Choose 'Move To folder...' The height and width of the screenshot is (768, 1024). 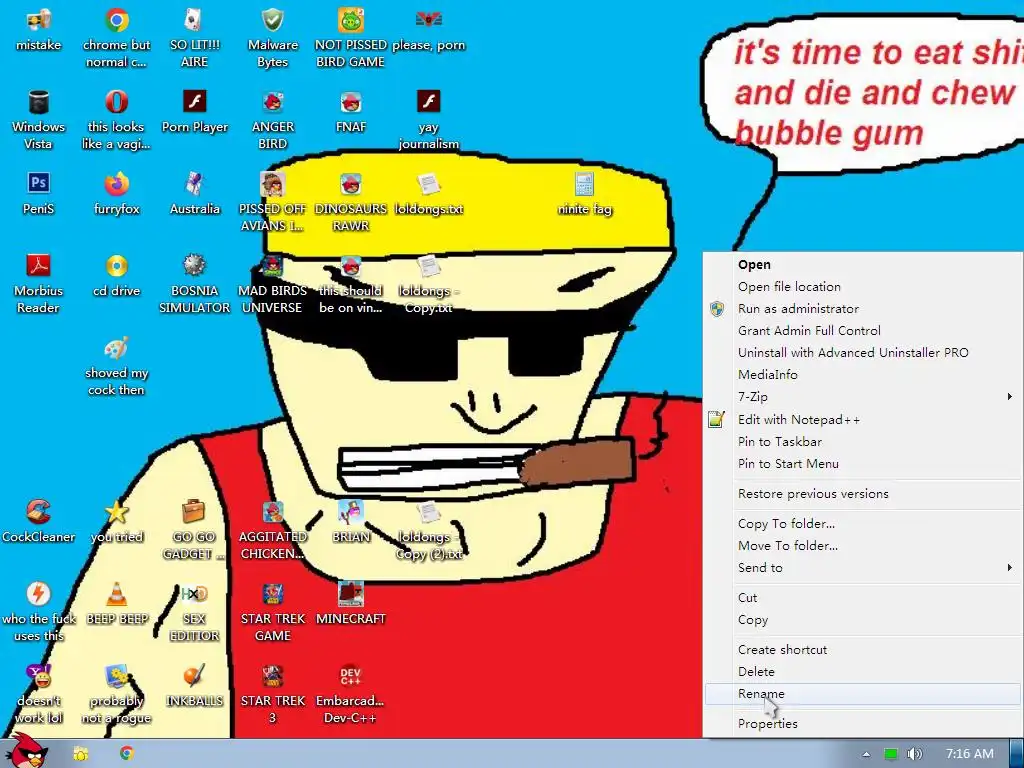[x=863, y=545]
